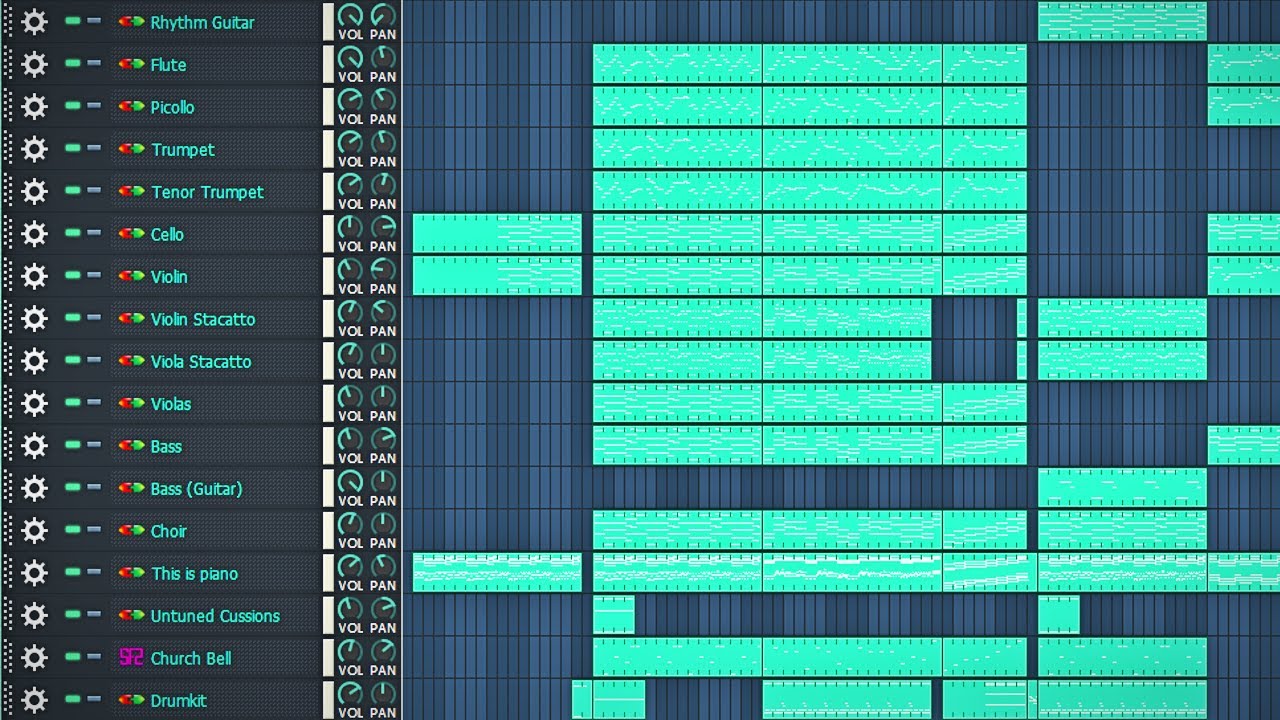This screenshot has height=720, width=1280.
Task: Click the Church Bell VOL knob
Action: point(350,651)
